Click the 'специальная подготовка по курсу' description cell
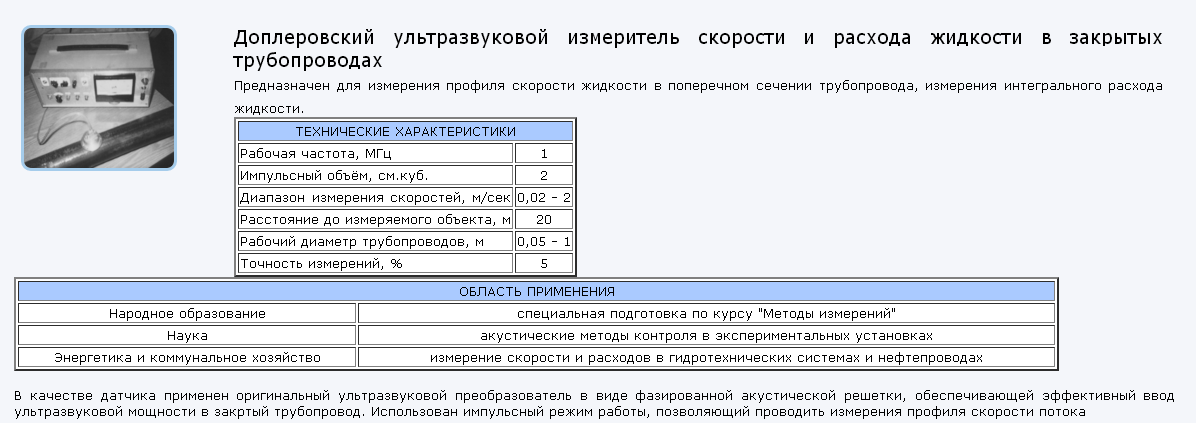 point(706,314)
